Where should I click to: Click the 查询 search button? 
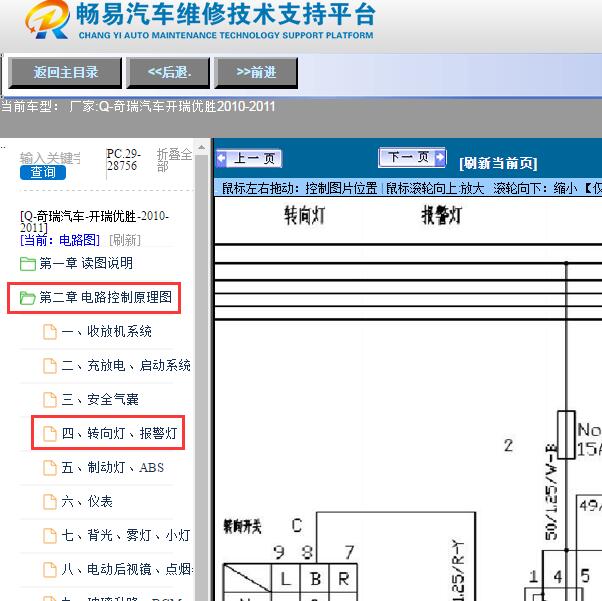click(43, 172)
